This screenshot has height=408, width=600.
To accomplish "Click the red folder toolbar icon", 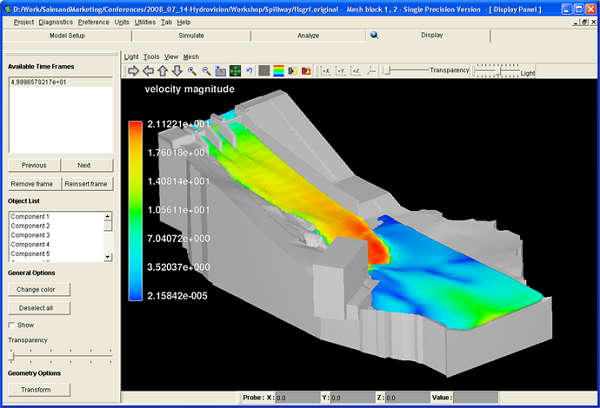I will (x=306, y=71).
